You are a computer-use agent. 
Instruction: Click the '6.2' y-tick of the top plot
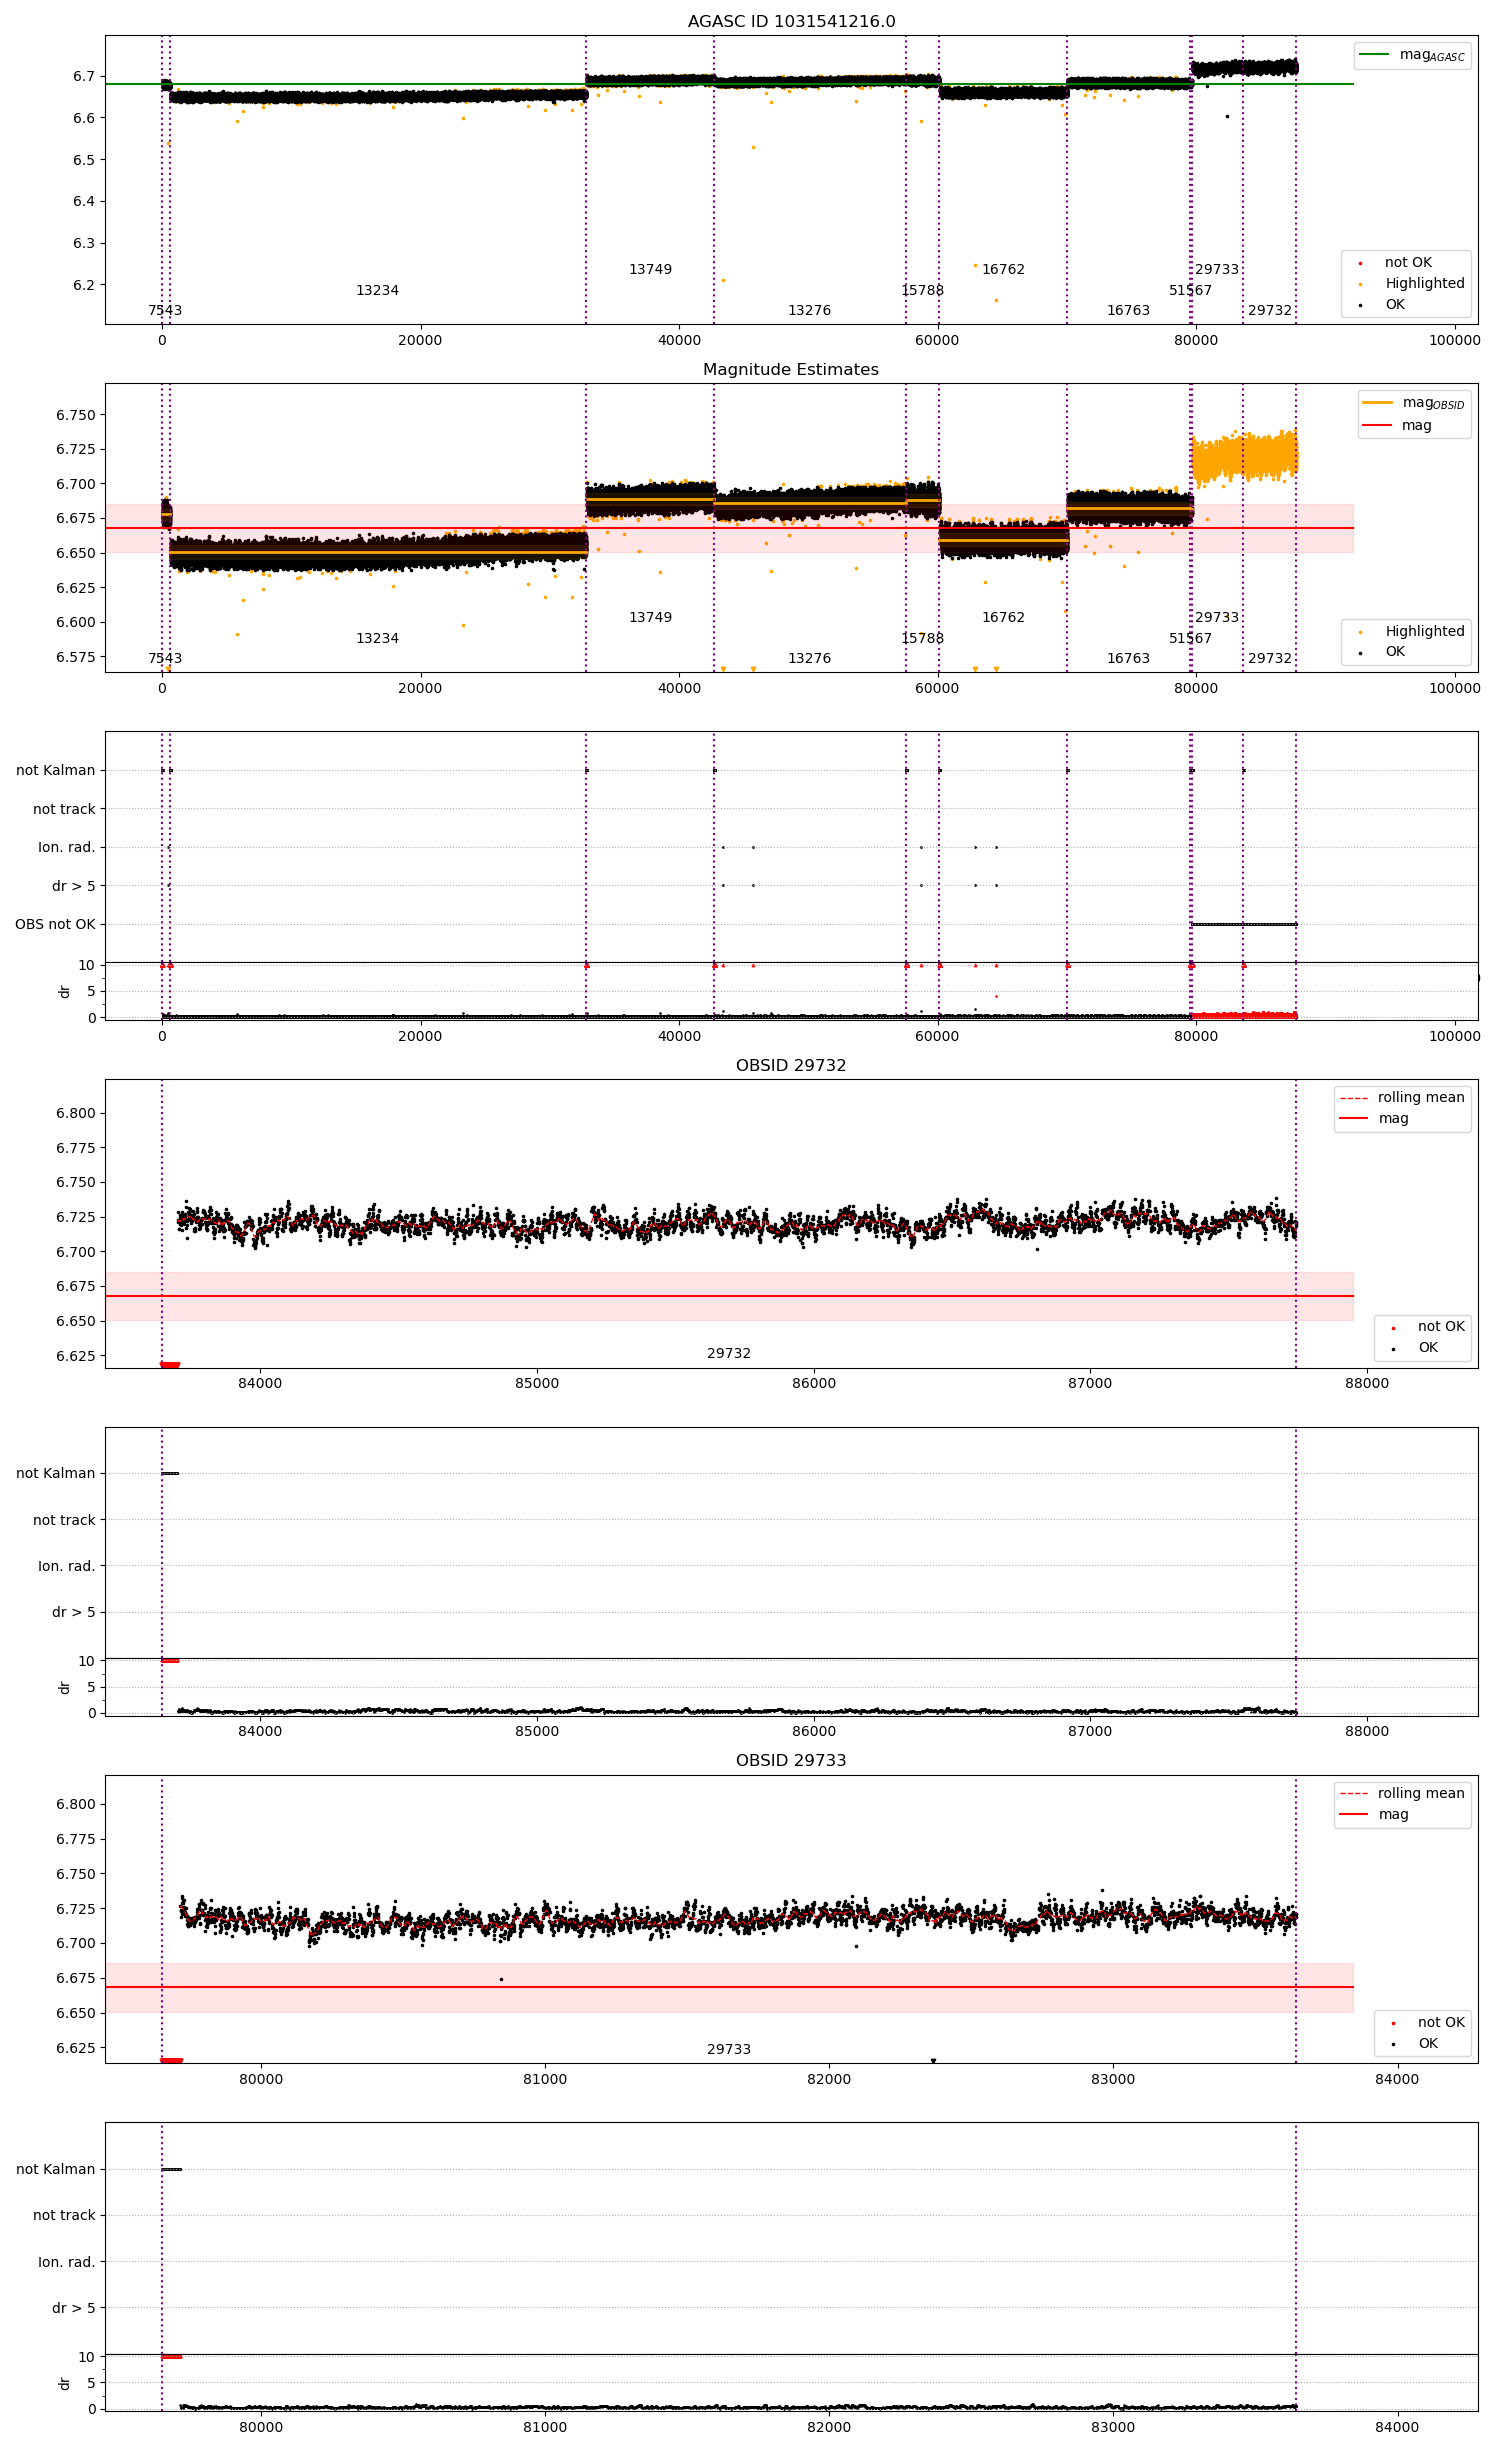point(84,285)
